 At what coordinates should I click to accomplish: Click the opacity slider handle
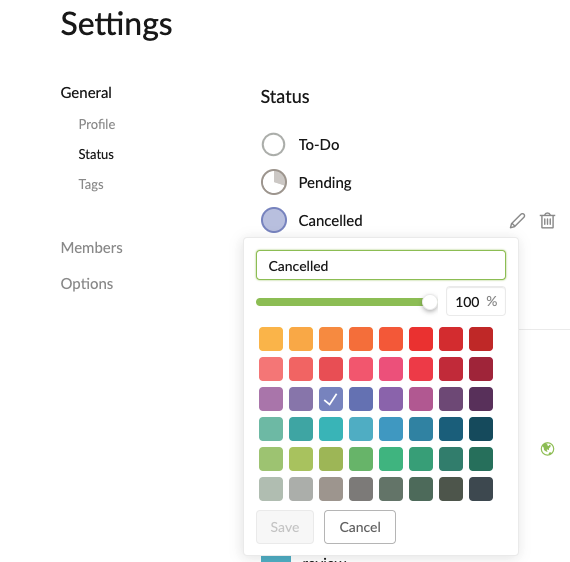(430, 302)
